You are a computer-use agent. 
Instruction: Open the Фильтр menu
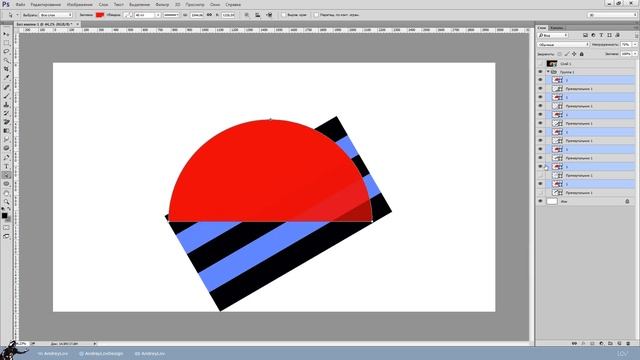[x=162, y=4]
